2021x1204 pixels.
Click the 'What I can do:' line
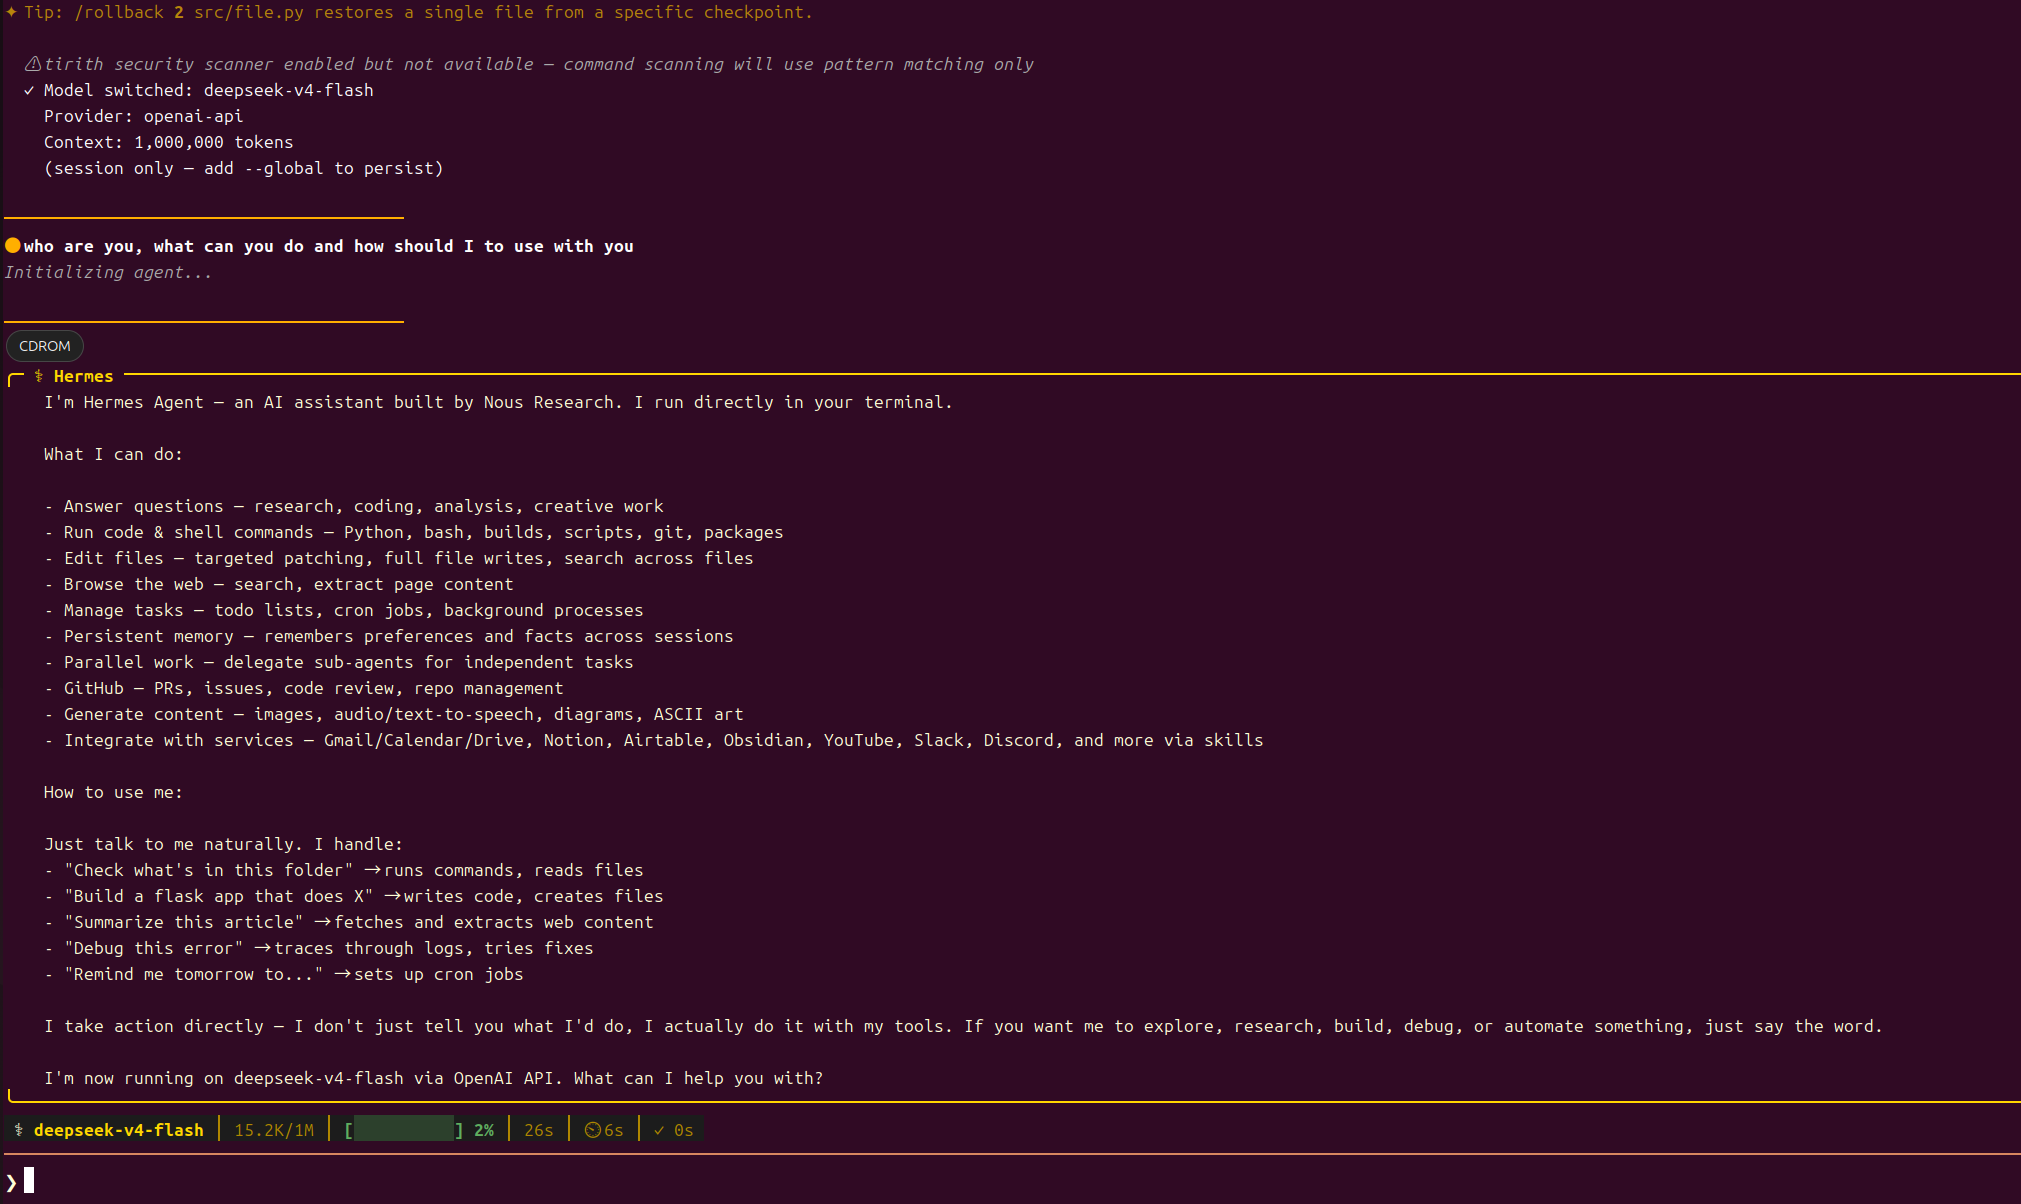pos(114,454)
